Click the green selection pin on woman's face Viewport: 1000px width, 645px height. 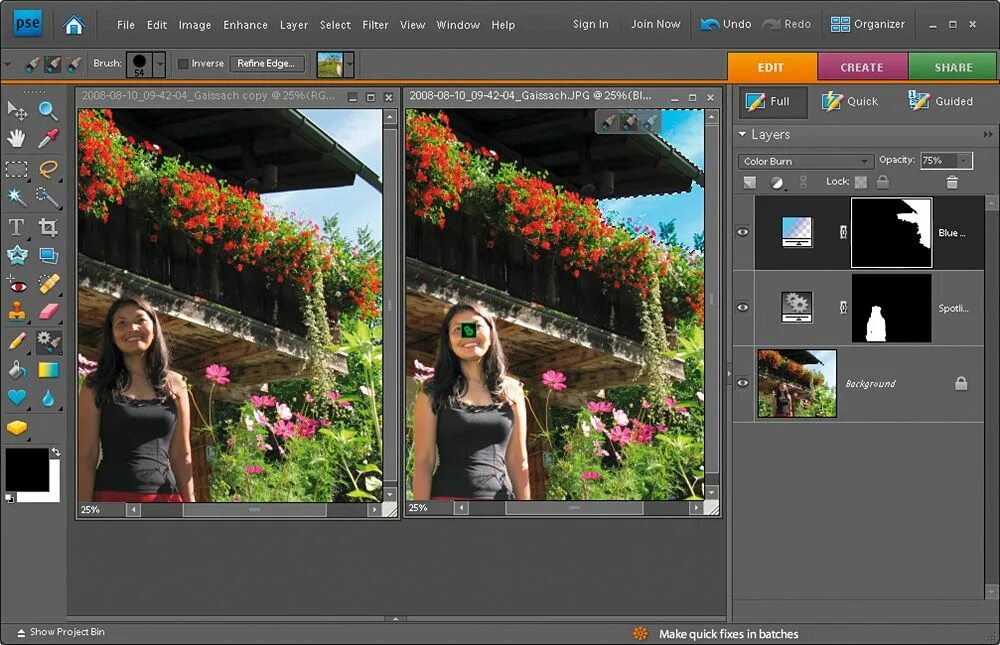(x=468, y=330)
